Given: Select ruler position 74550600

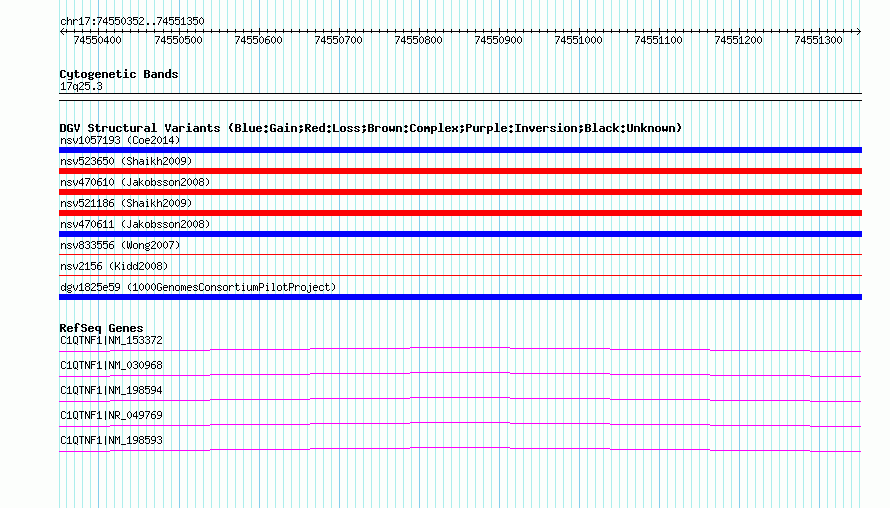Looking at the screenshot, I should [x=258, y=40].
